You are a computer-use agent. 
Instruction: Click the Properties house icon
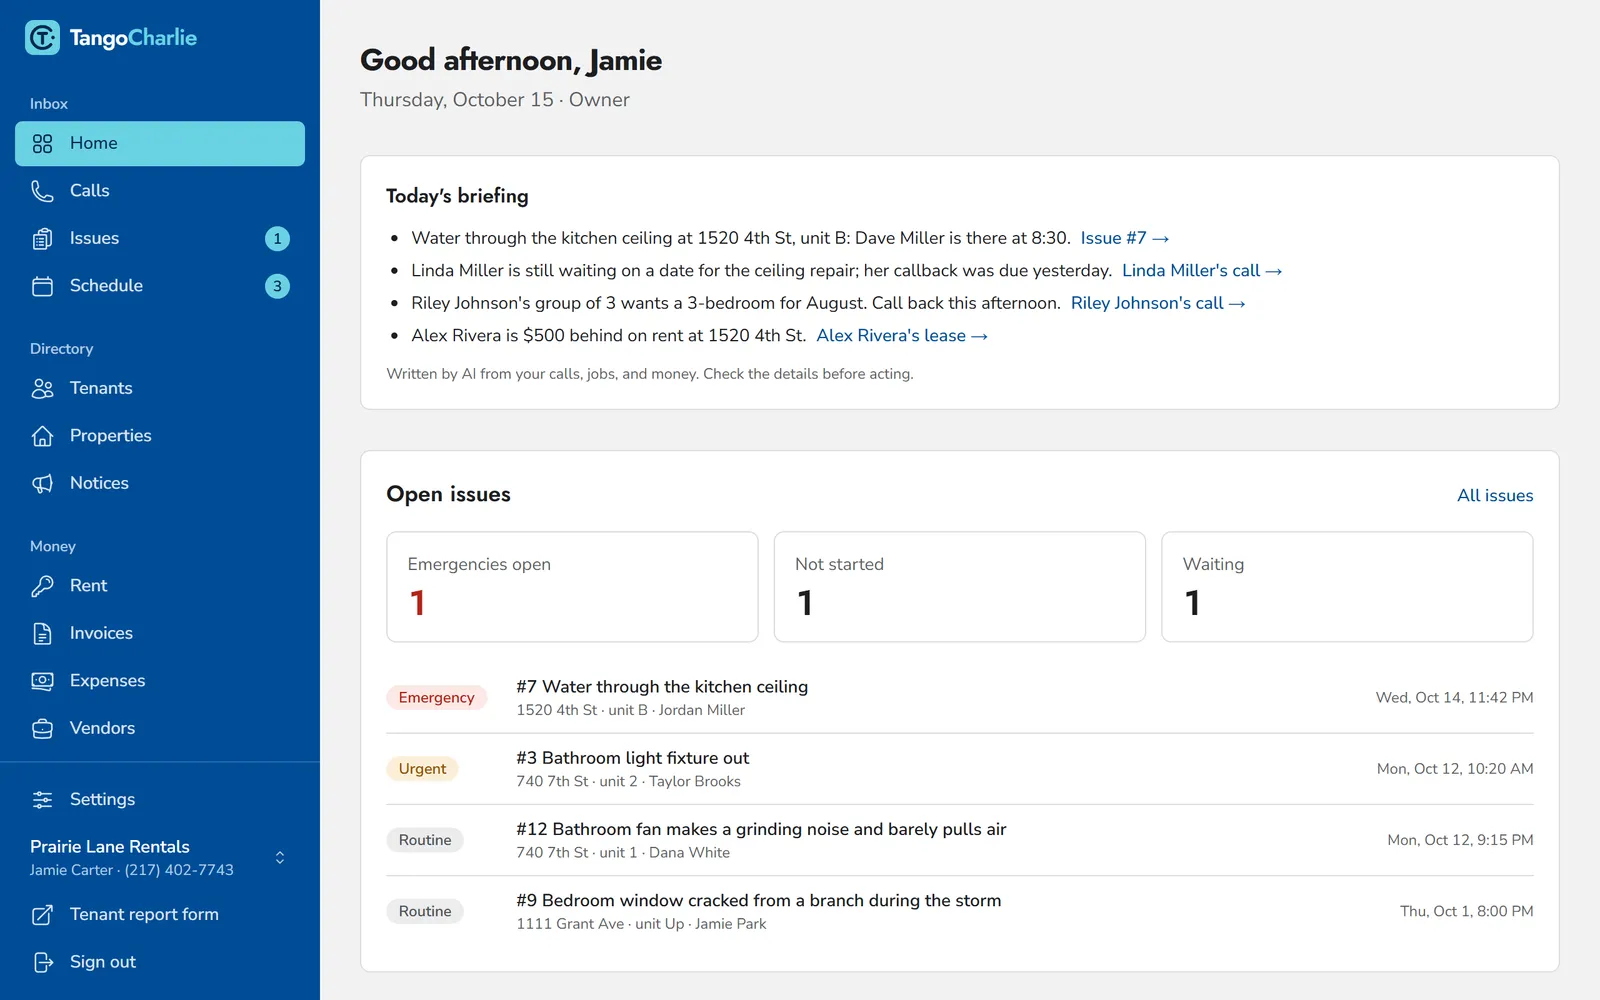42,436
